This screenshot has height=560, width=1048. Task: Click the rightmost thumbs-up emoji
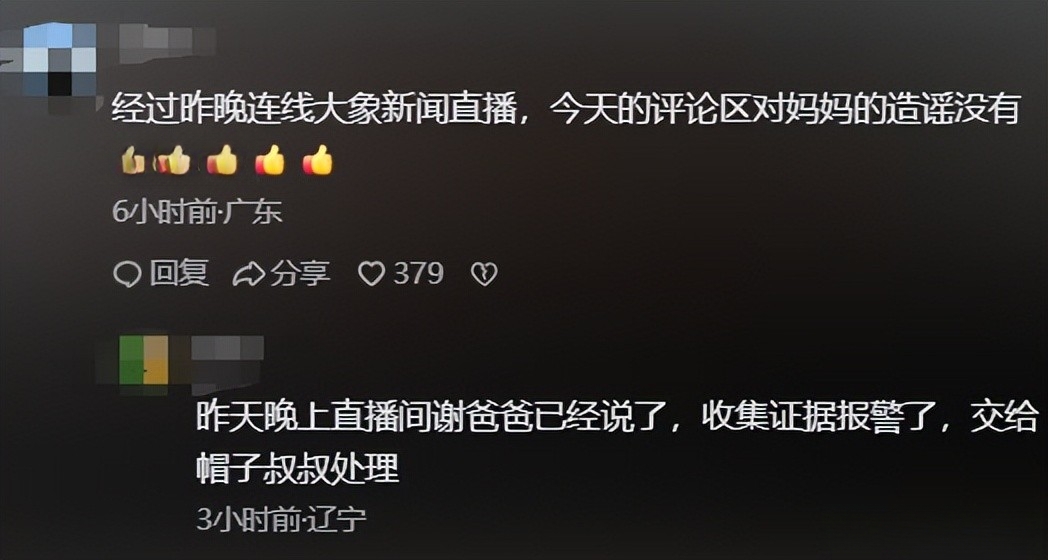317,161
